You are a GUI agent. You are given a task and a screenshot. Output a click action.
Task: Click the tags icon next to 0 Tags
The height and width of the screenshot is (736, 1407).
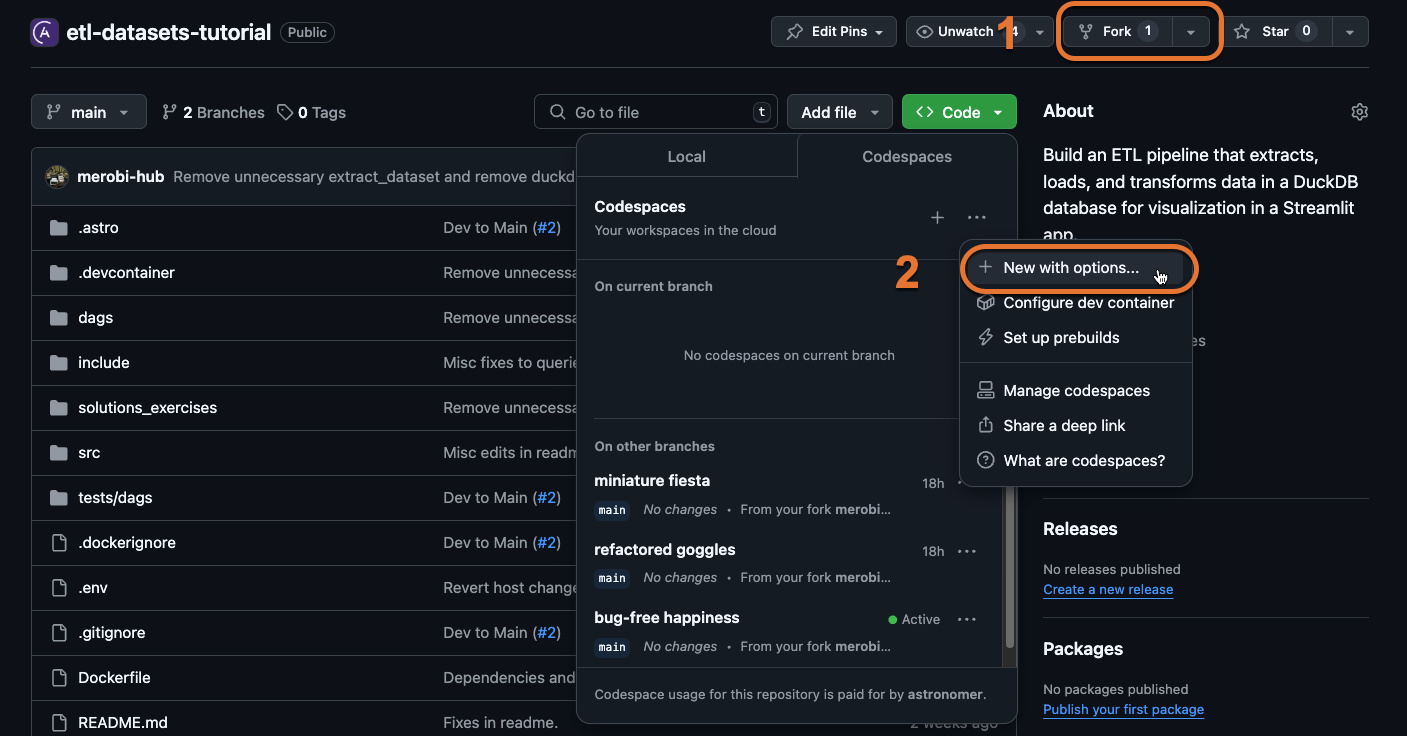pos(284,112)
